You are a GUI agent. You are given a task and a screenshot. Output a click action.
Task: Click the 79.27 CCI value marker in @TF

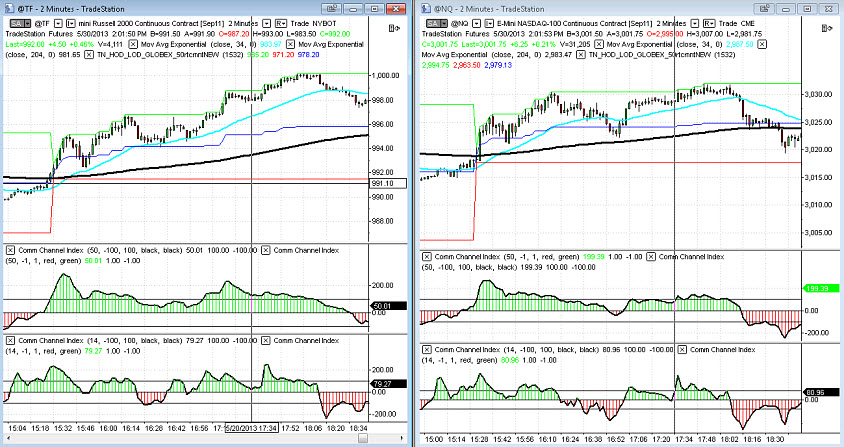point(388,384)
